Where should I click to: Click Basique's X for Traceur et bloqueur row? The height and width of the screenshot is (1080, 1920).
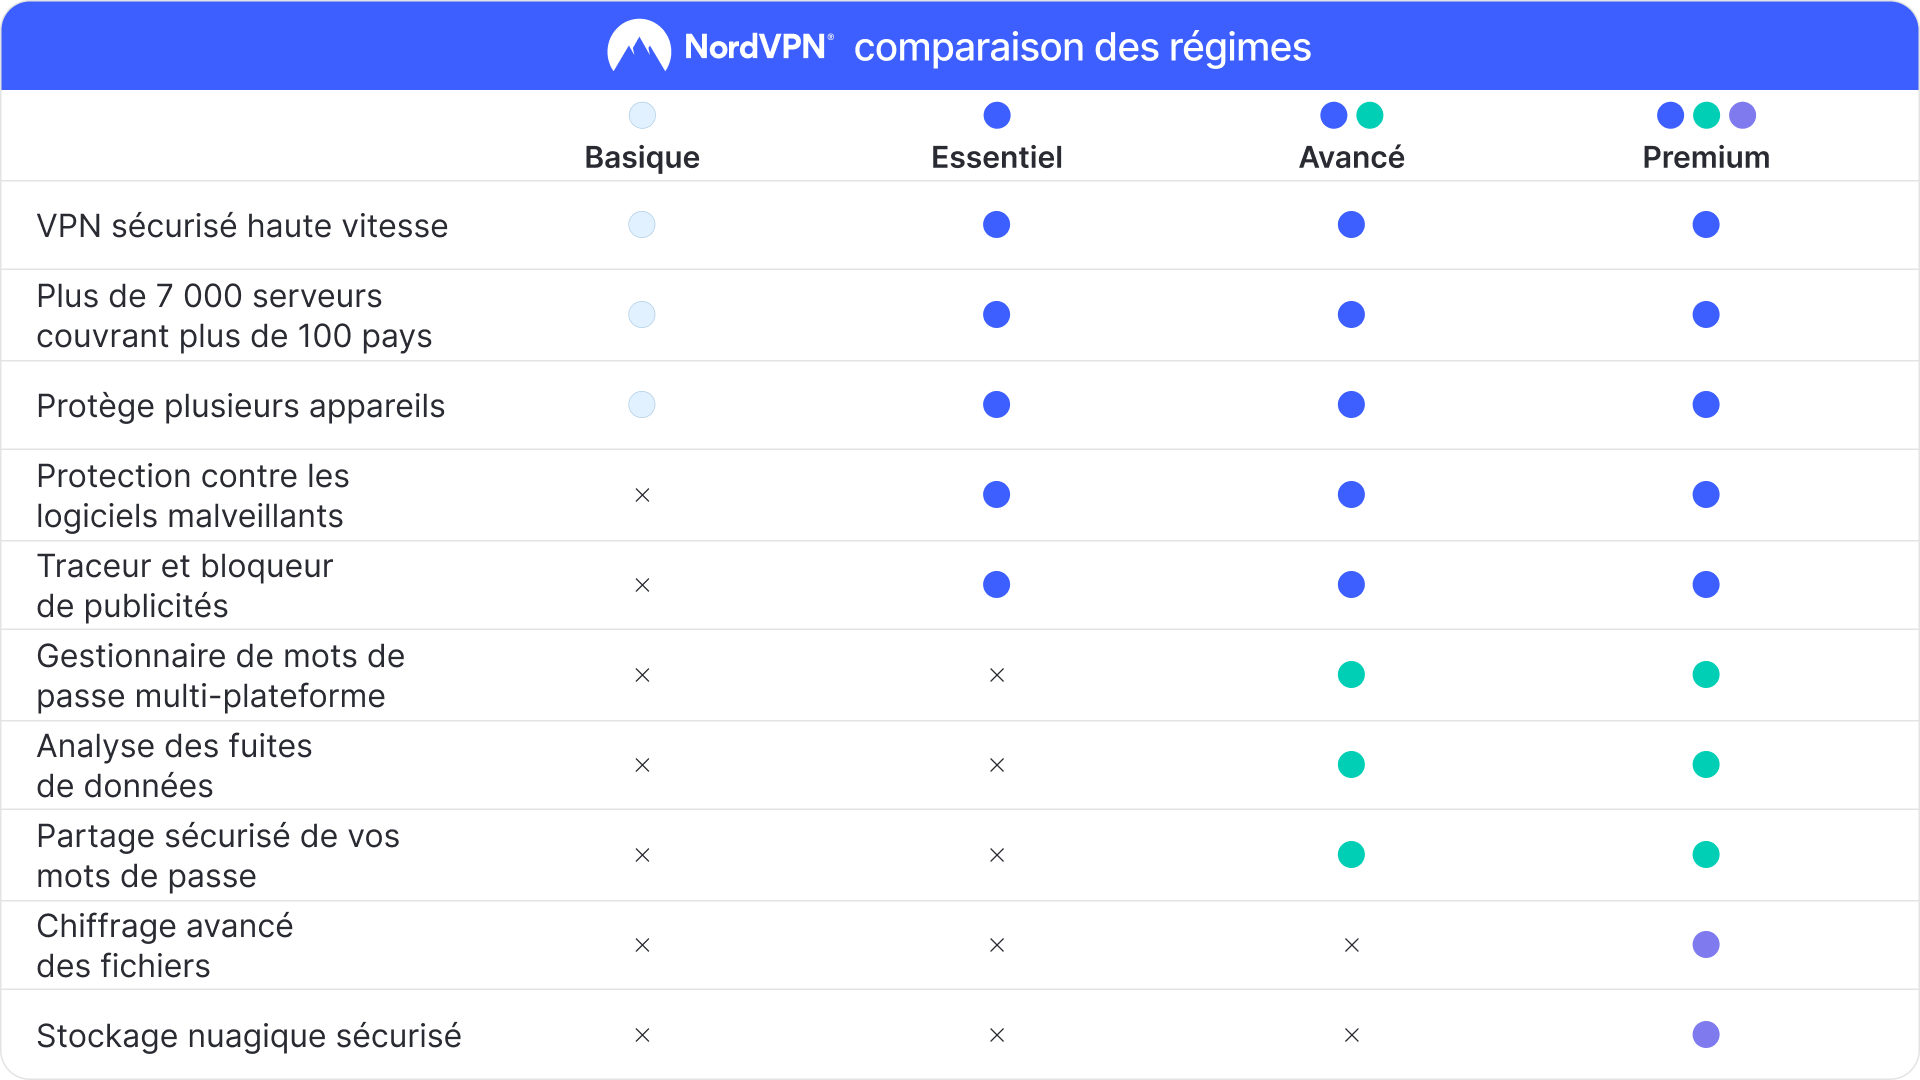coord(642,585)
